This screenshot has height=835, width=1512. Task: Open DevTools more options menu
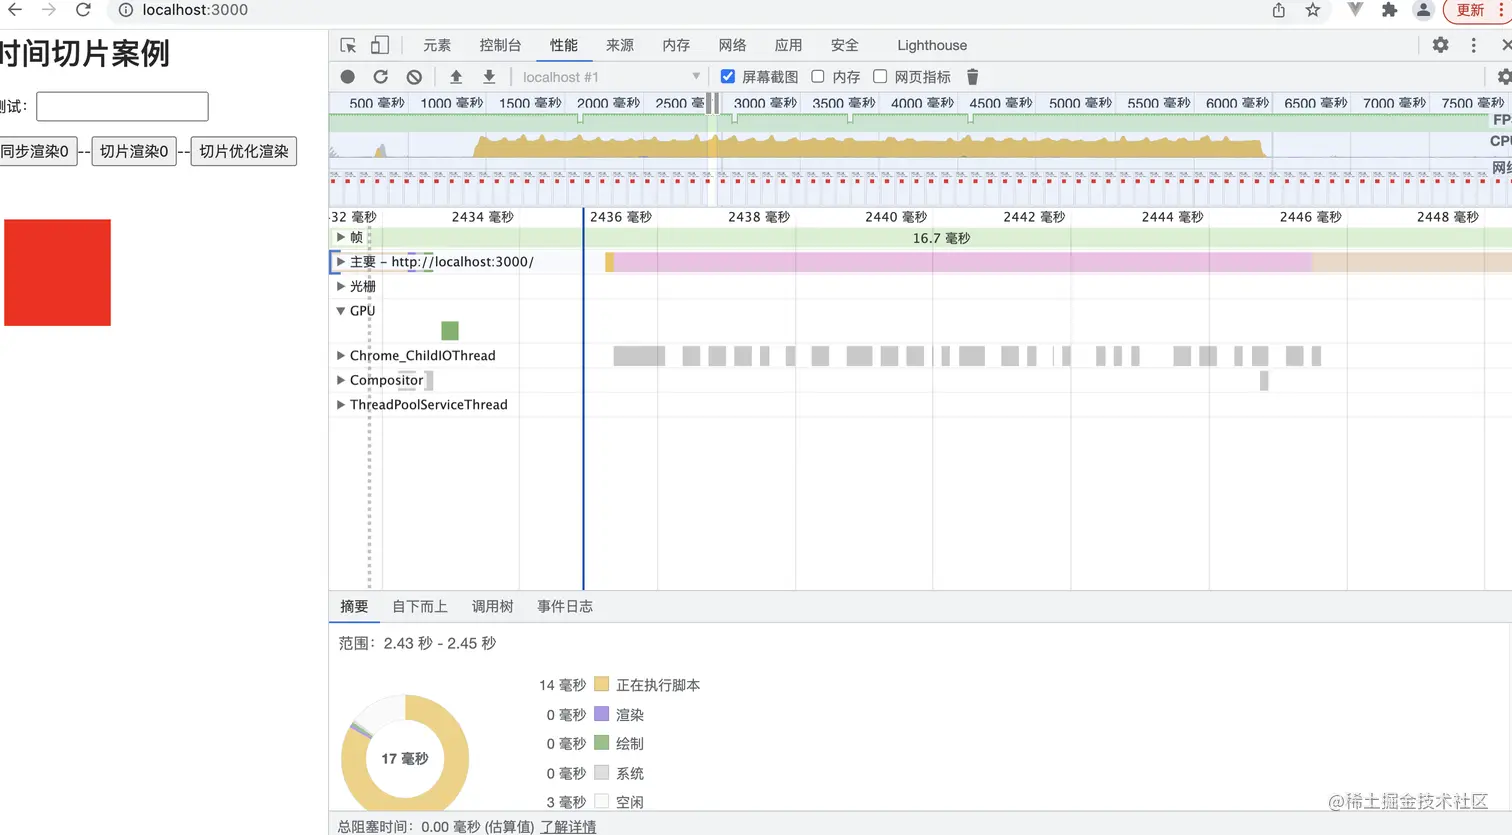pos(1473,45)
